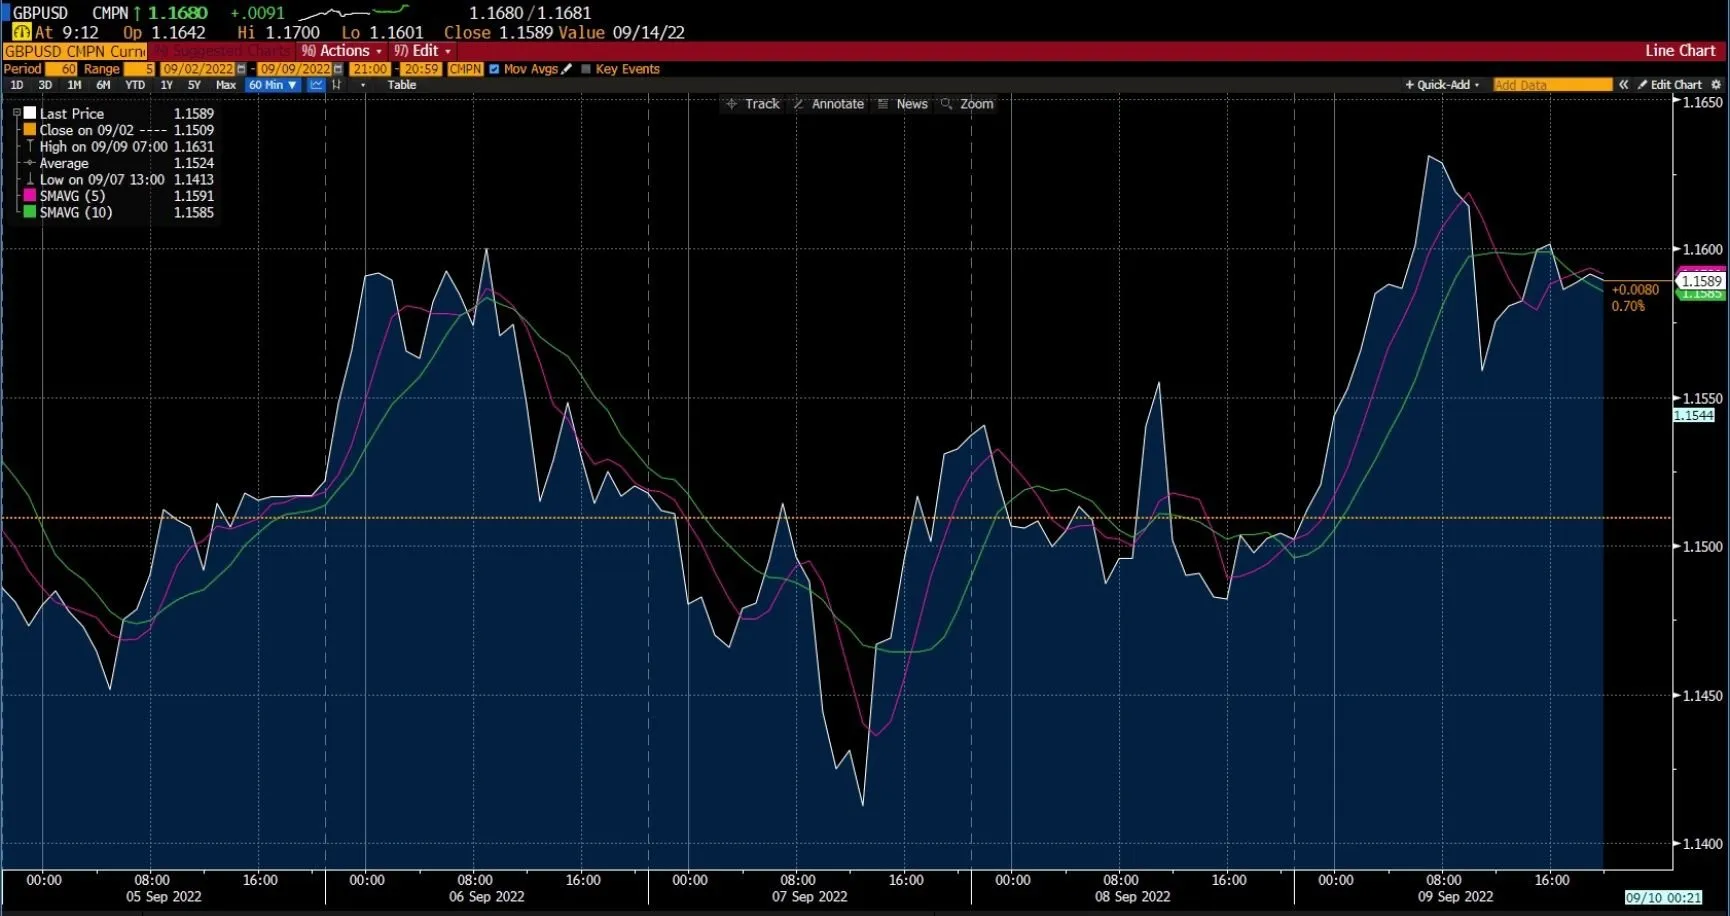Image resolution: width=1730 pixels, height=916 pixels.
Task: Click the Table button
Action: pos(401,85)
